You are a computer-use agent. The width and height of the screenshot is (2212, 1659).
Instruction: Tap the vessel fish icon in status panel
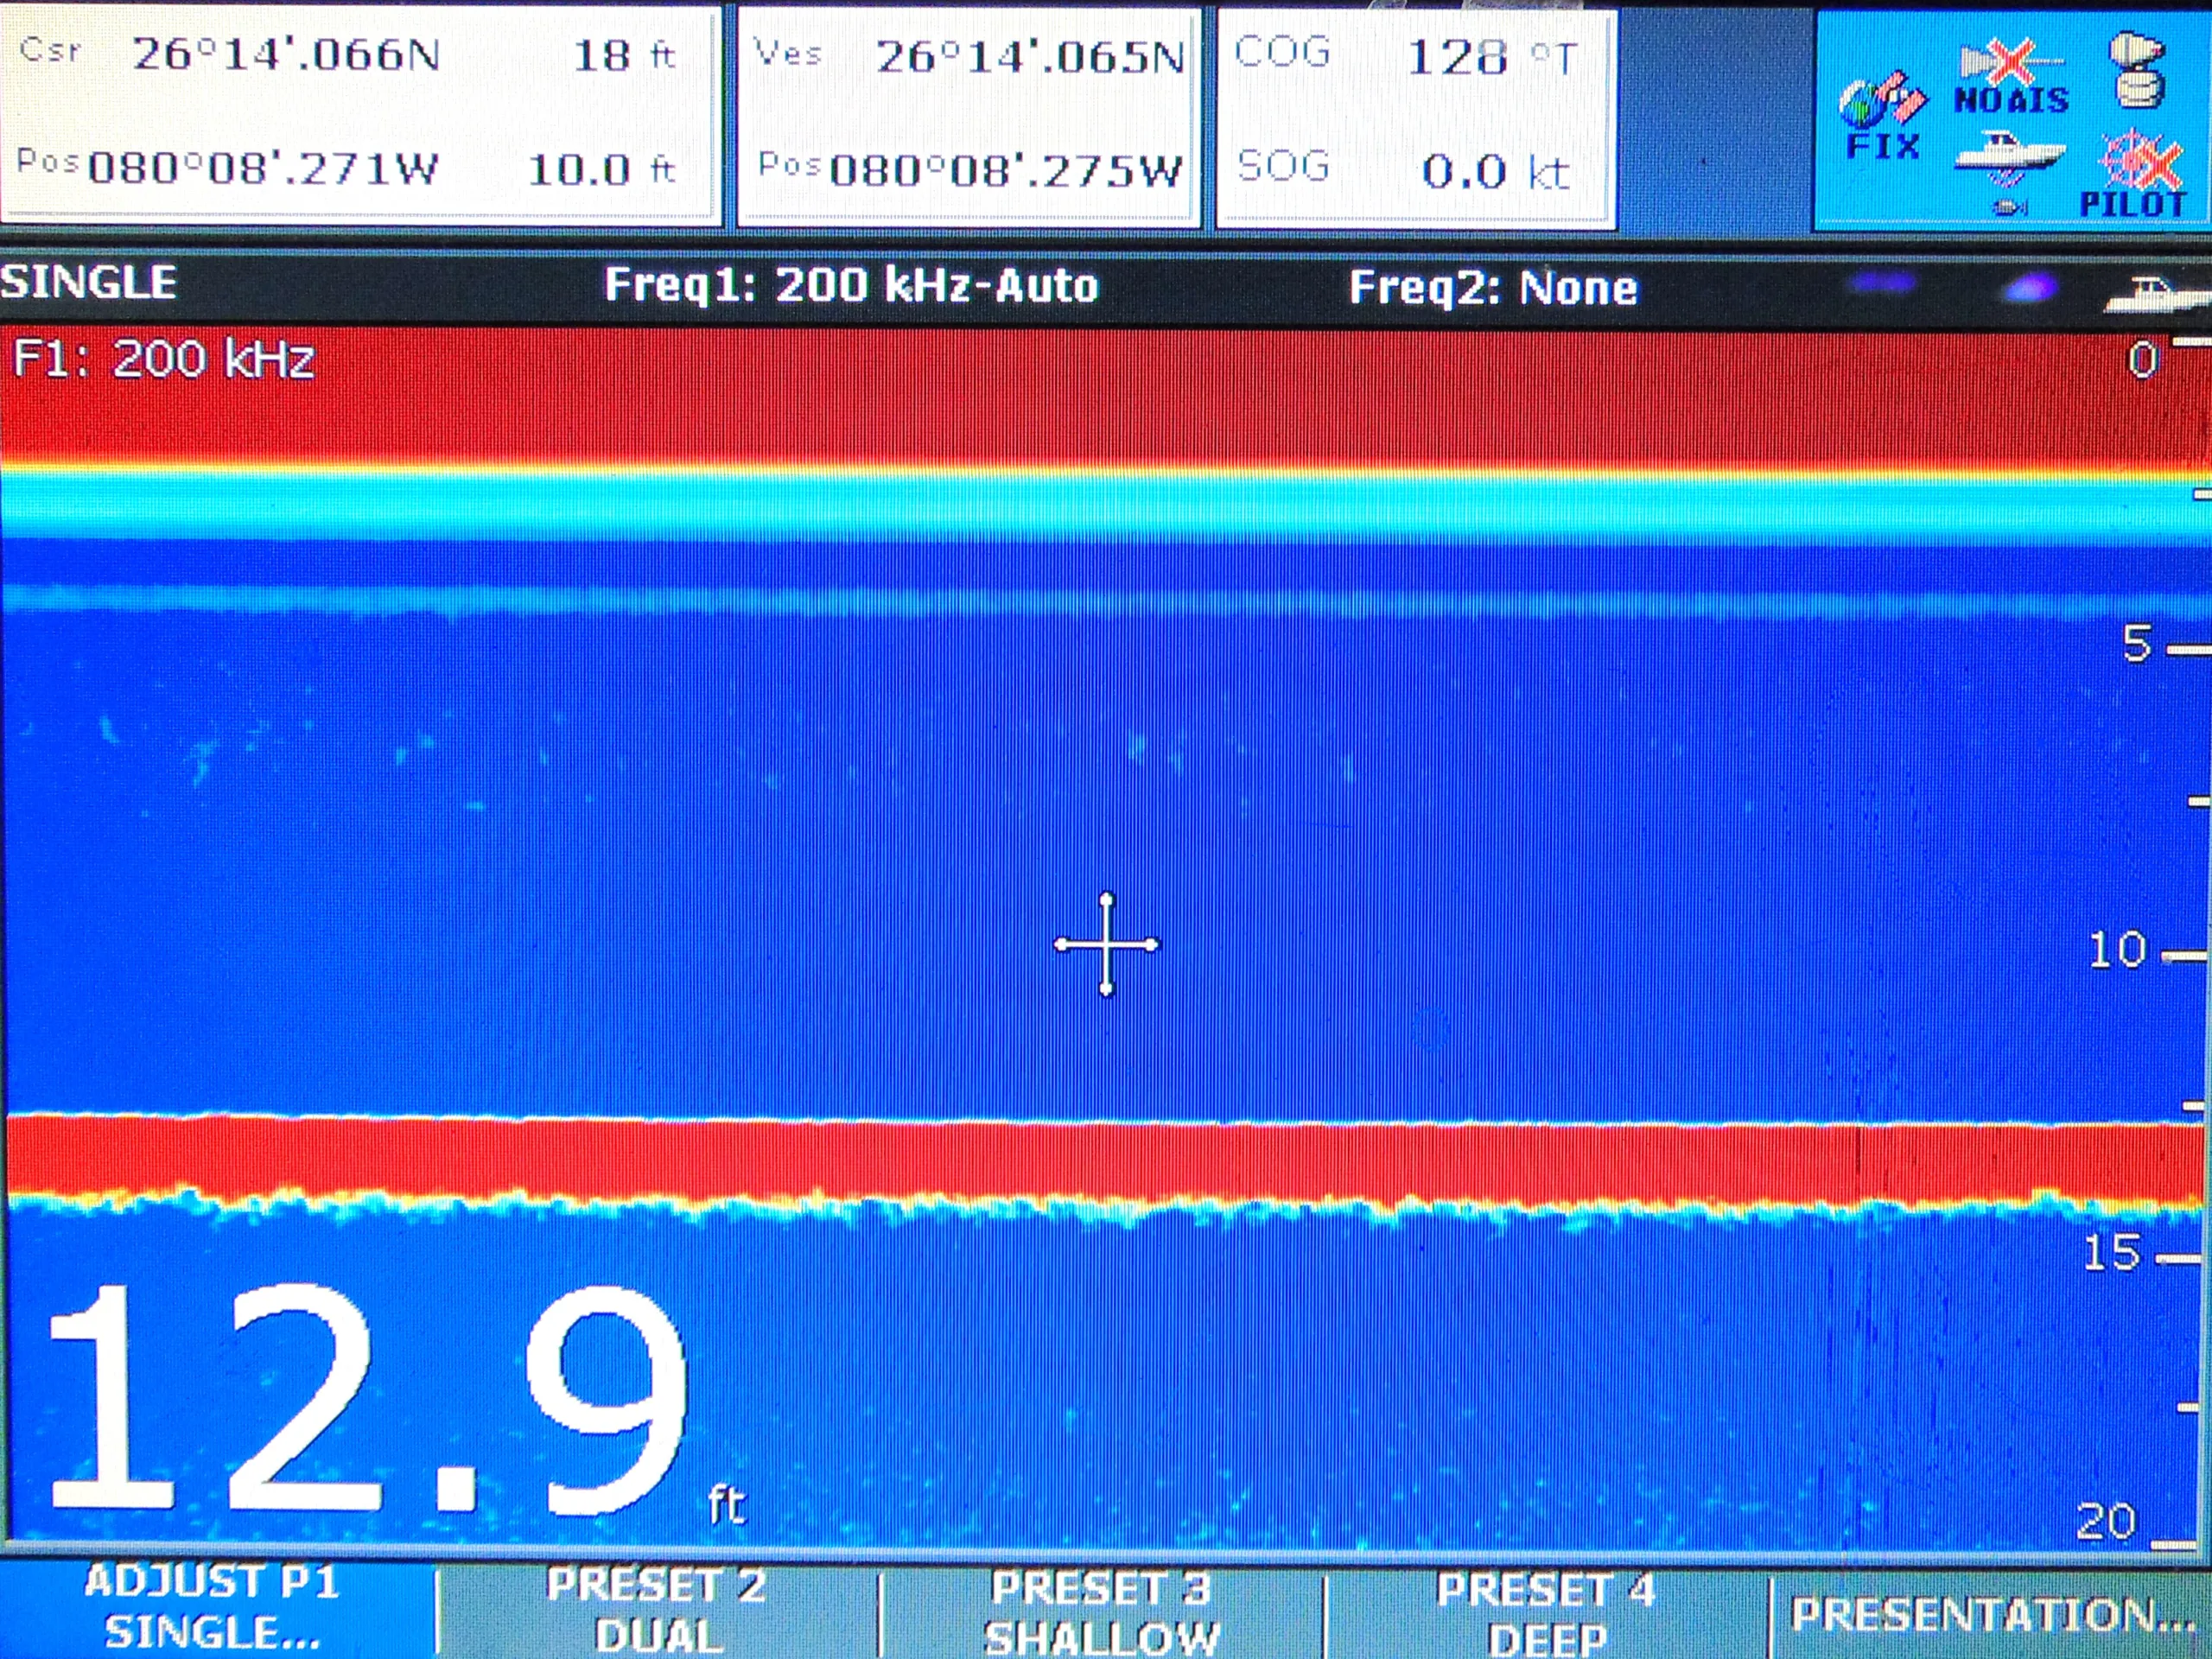click(x=2009, y=173)
